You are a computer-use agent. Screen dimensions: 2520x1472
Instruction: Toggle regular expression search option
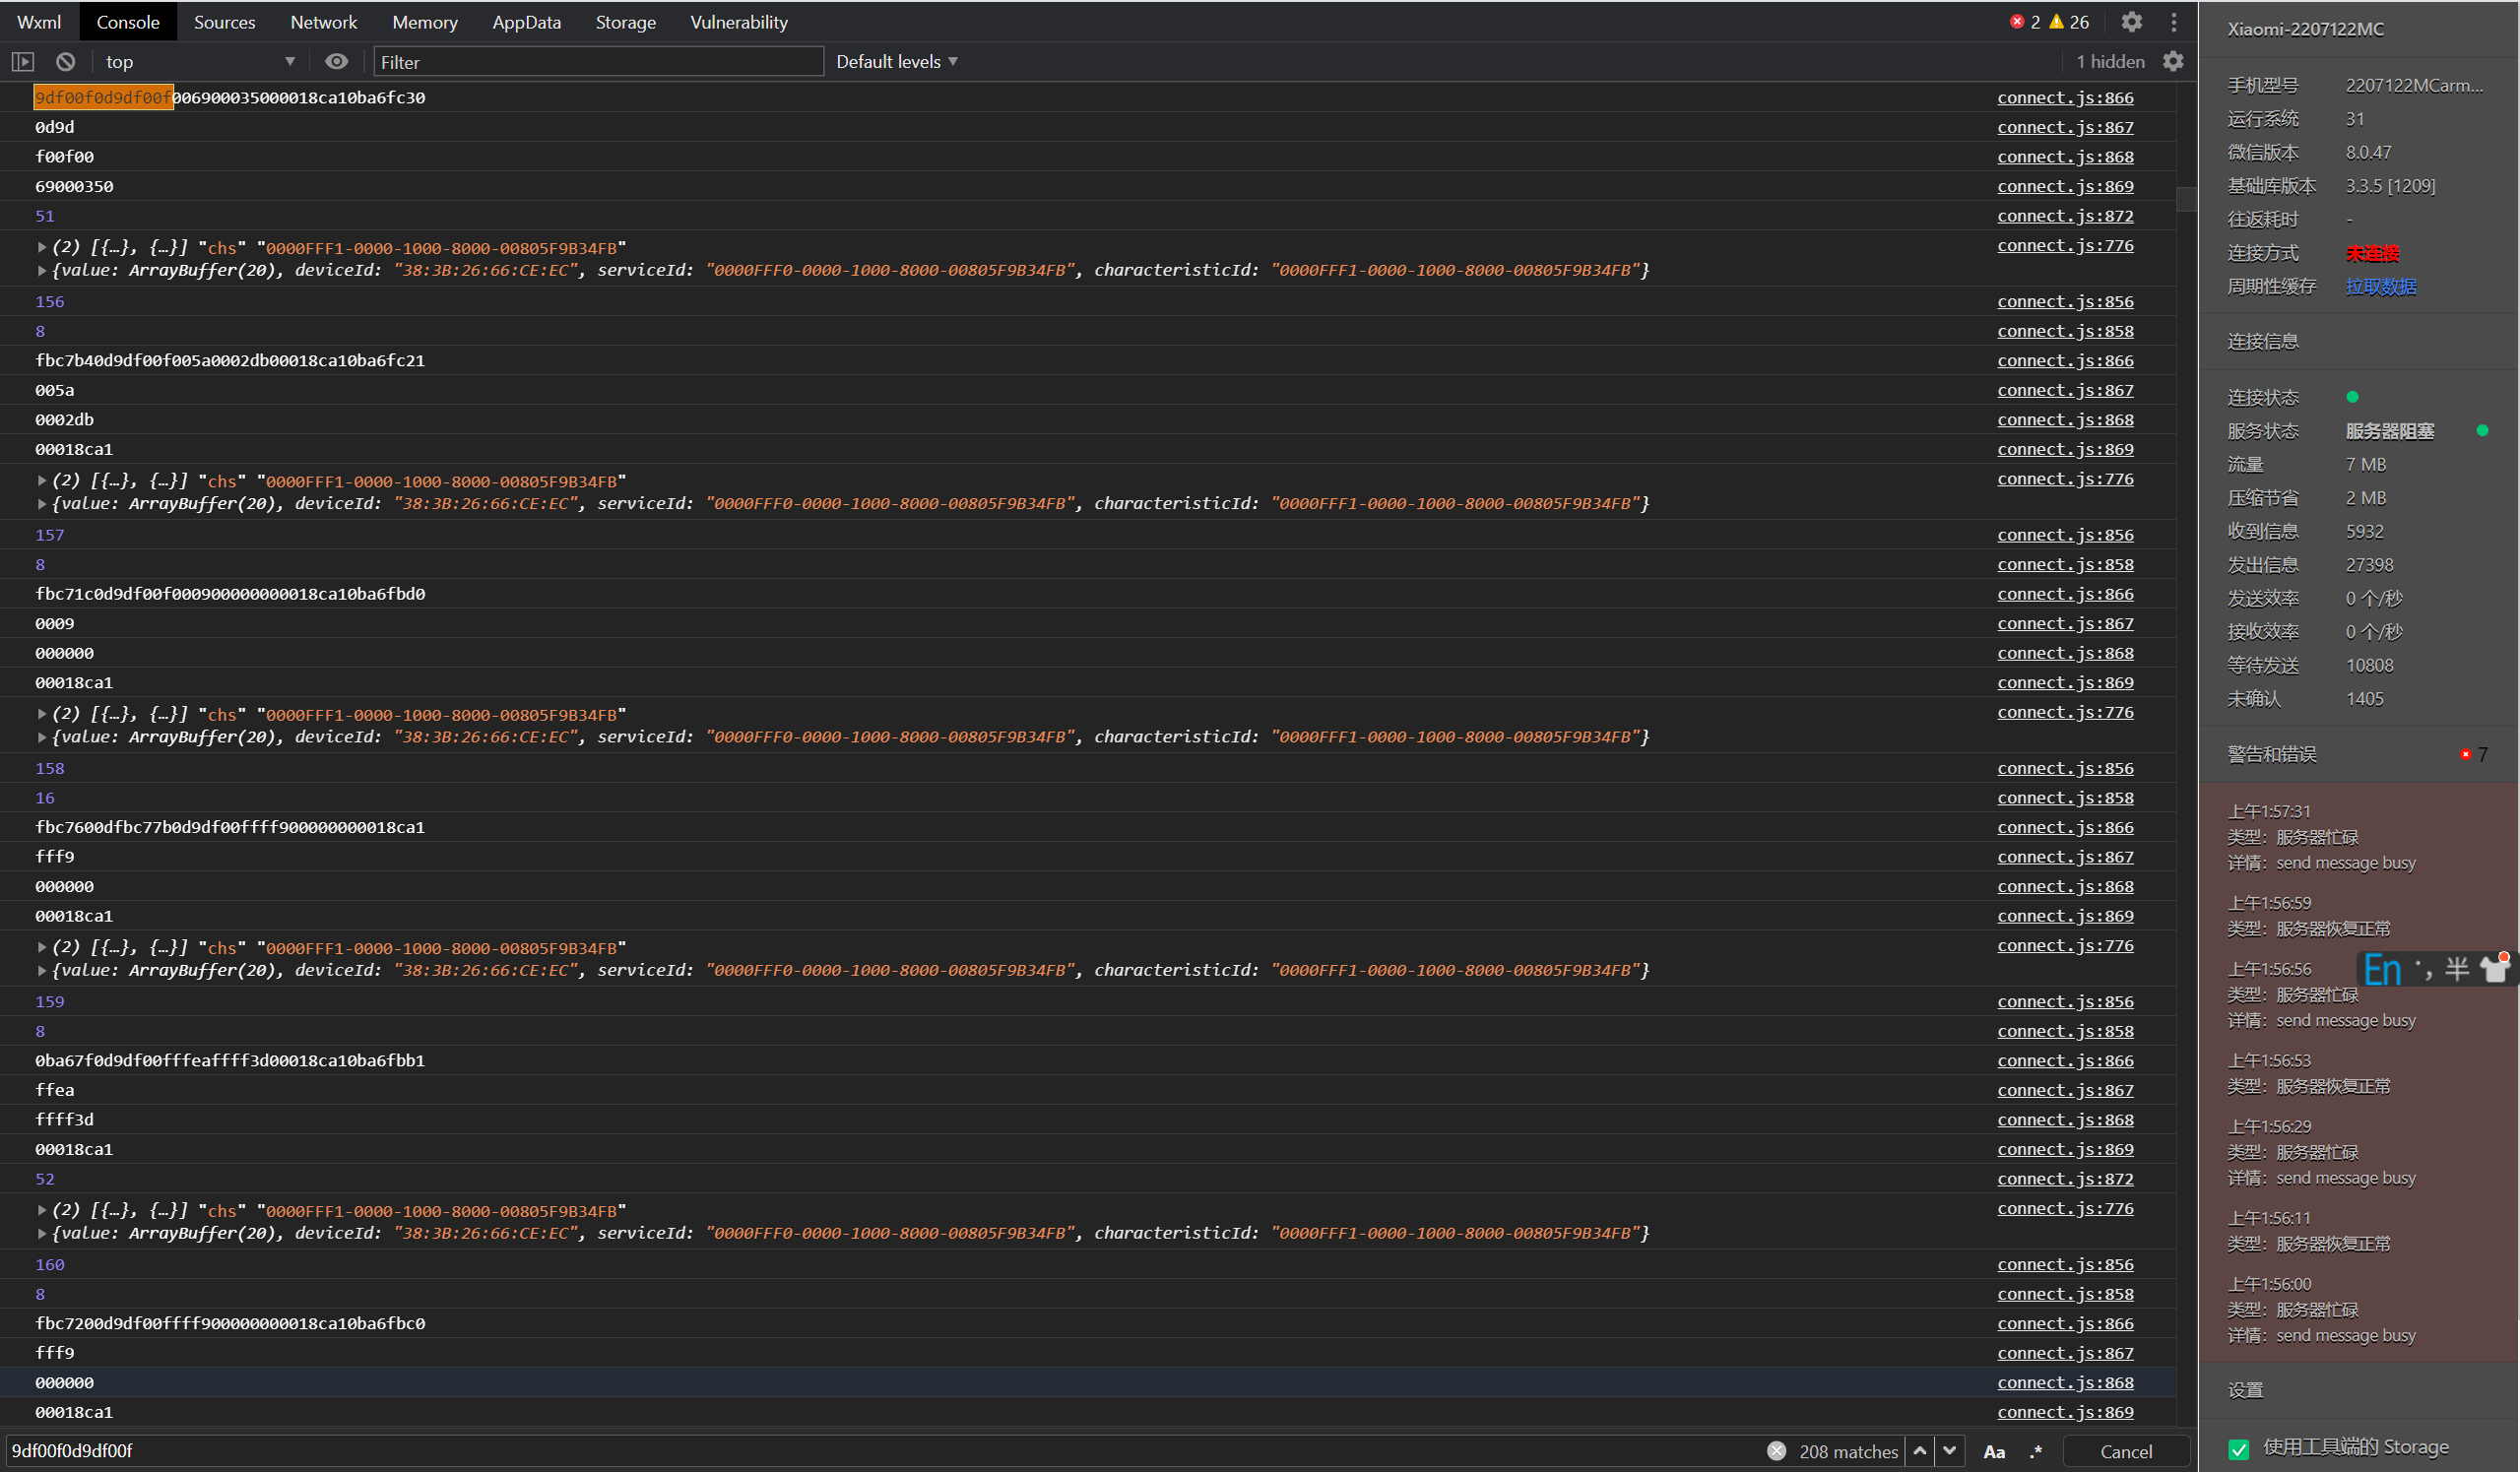[2036, 1452]
